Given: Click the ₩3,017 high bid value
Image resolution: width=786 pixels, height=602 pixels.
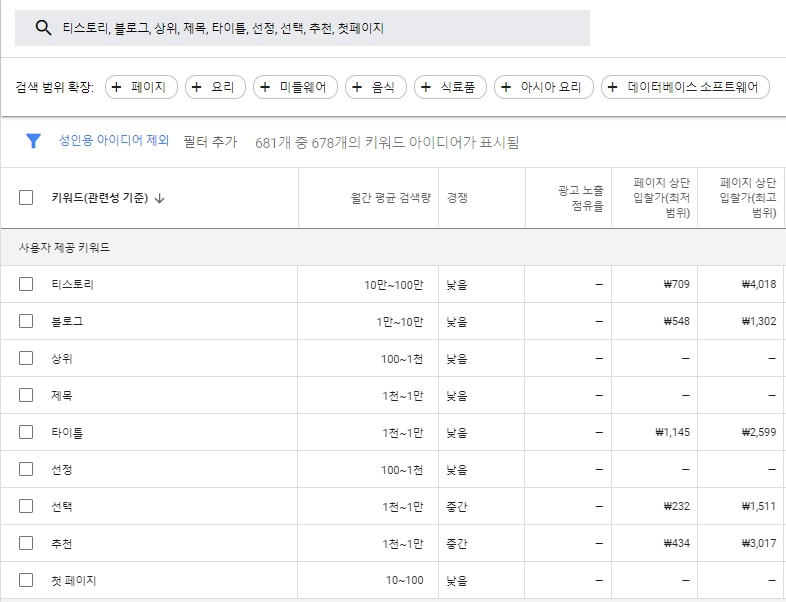Looking at the screenshot, I should pos(759,543).
